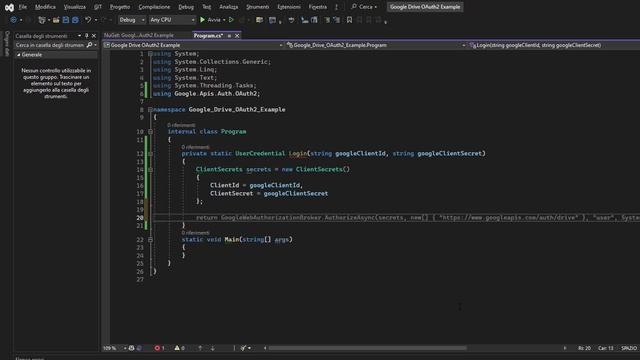Open the Compilazione menu
This screenshot has height=360, width=640.
pyautogui.click(x=154, y=7)
